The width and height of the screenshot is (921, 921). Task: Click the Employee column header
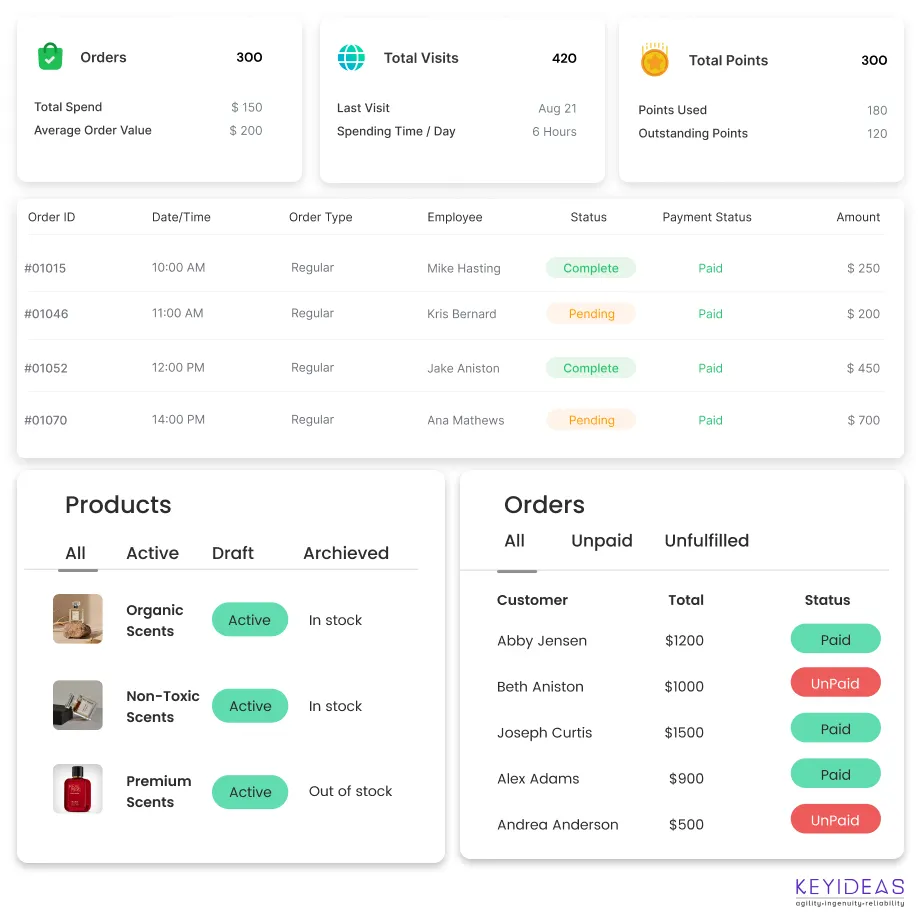click(x=455, y=217)
